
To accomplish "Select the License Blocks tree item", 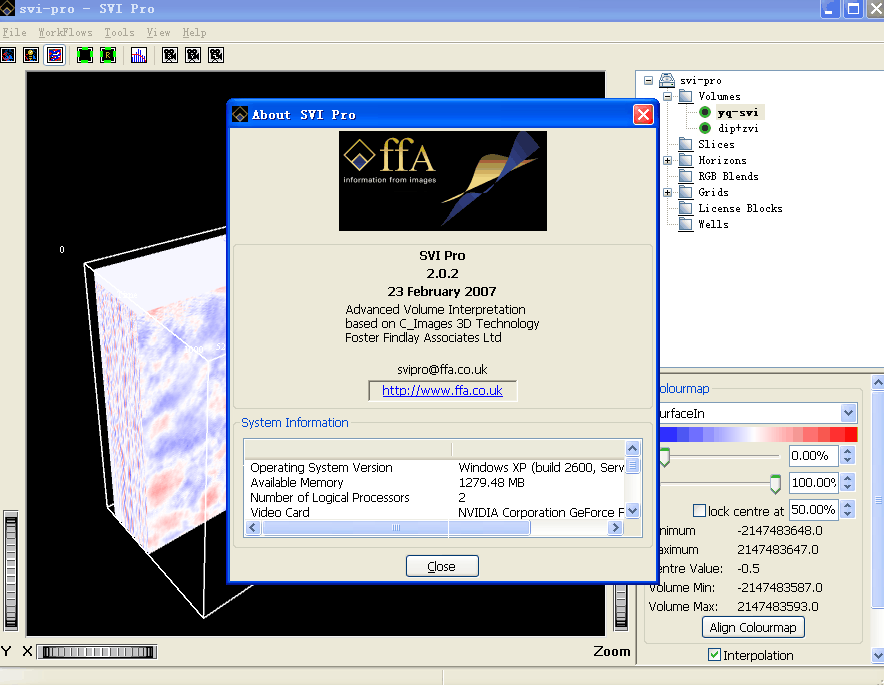I will (x=740, y=208).
